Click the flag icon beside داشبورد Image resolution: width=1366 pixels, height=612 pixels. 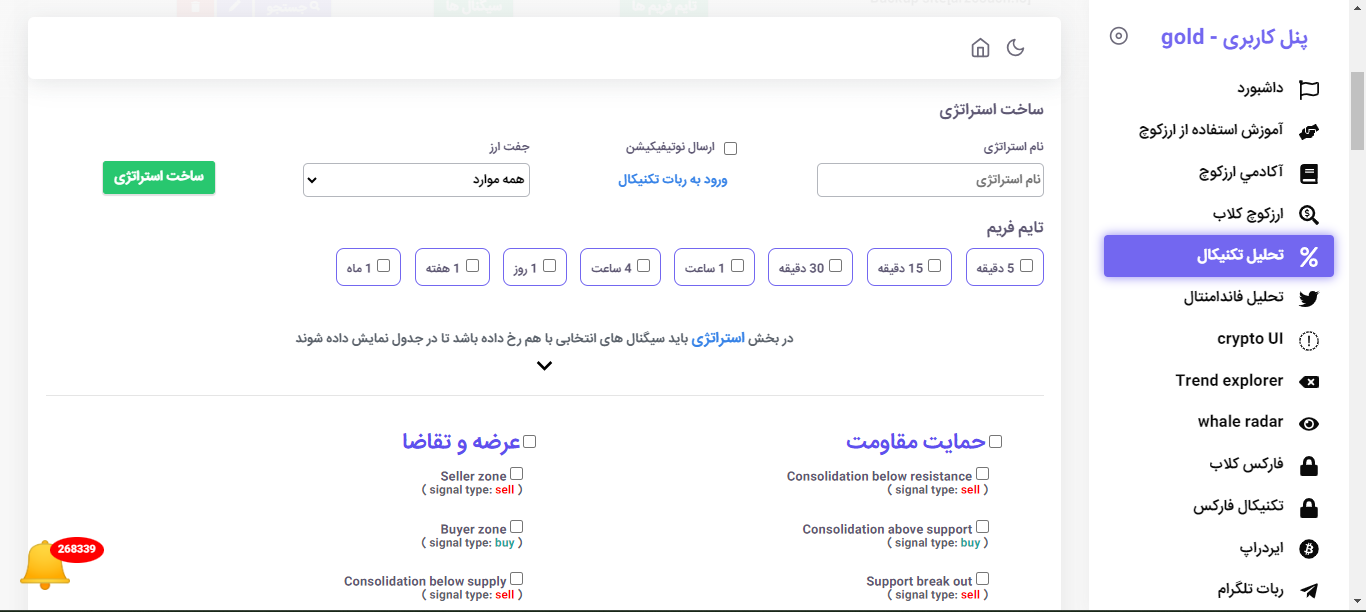click(1308, 90)
